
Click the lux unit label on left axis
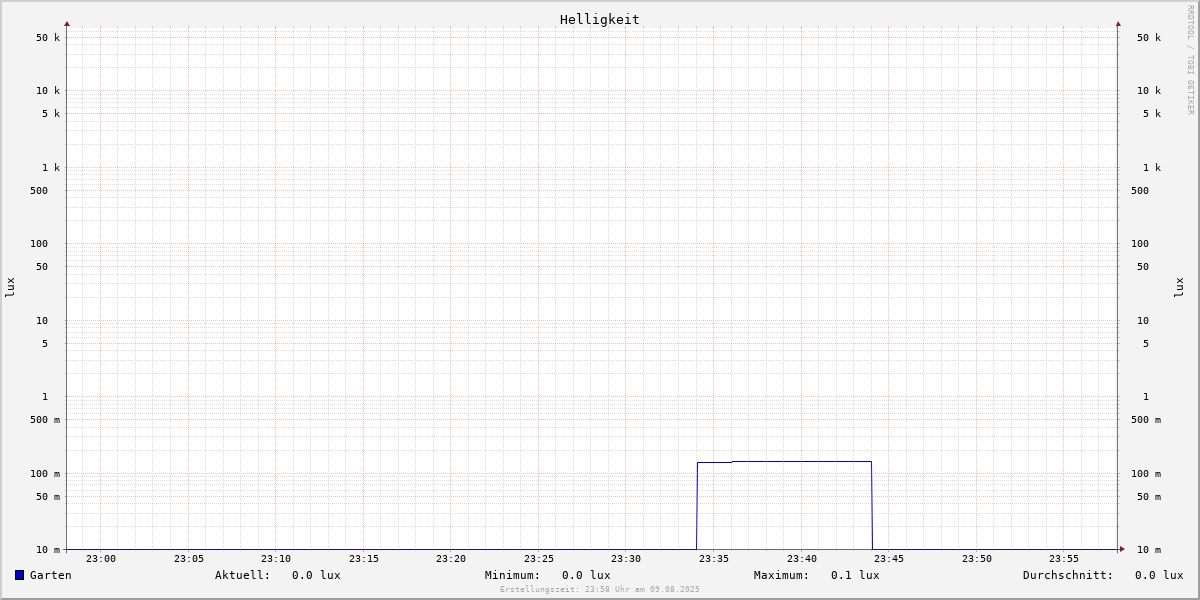[10, 287]
